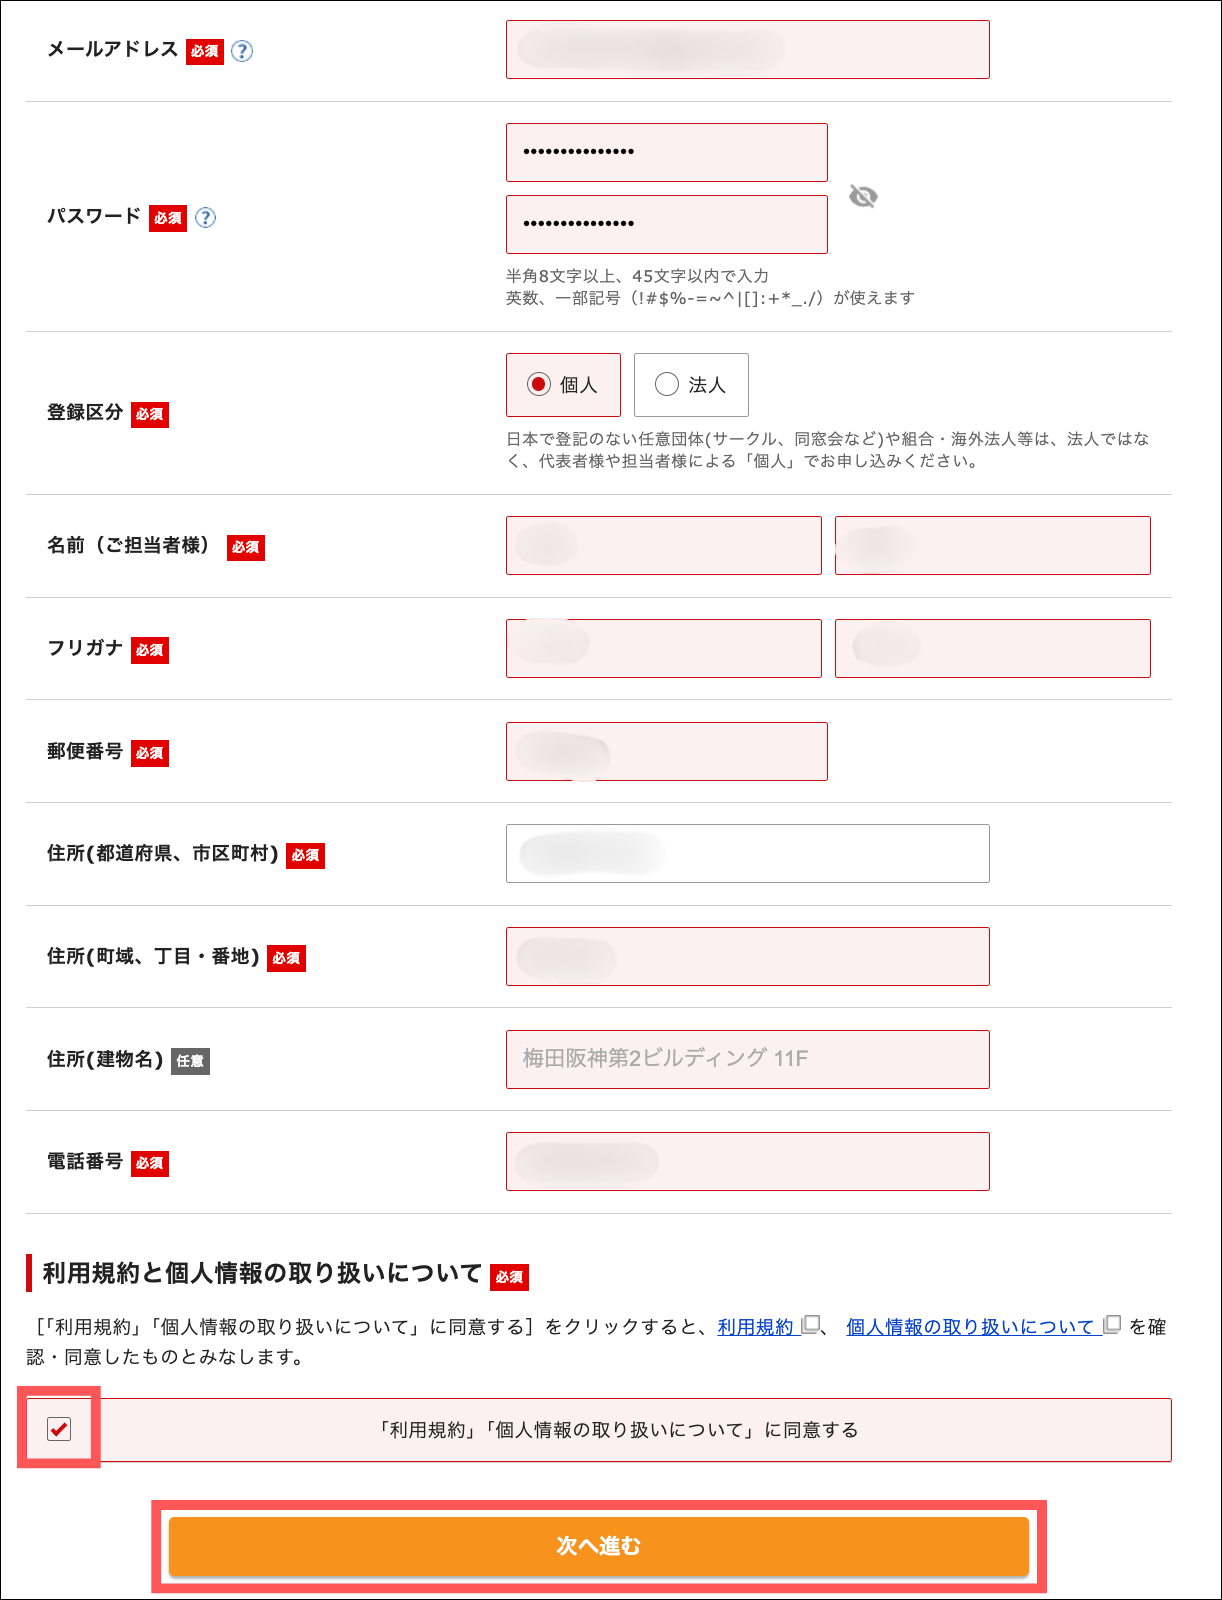Toggle password visibility eye icon
This screenshot has height=1600, width=1222.
click(863, 196)
